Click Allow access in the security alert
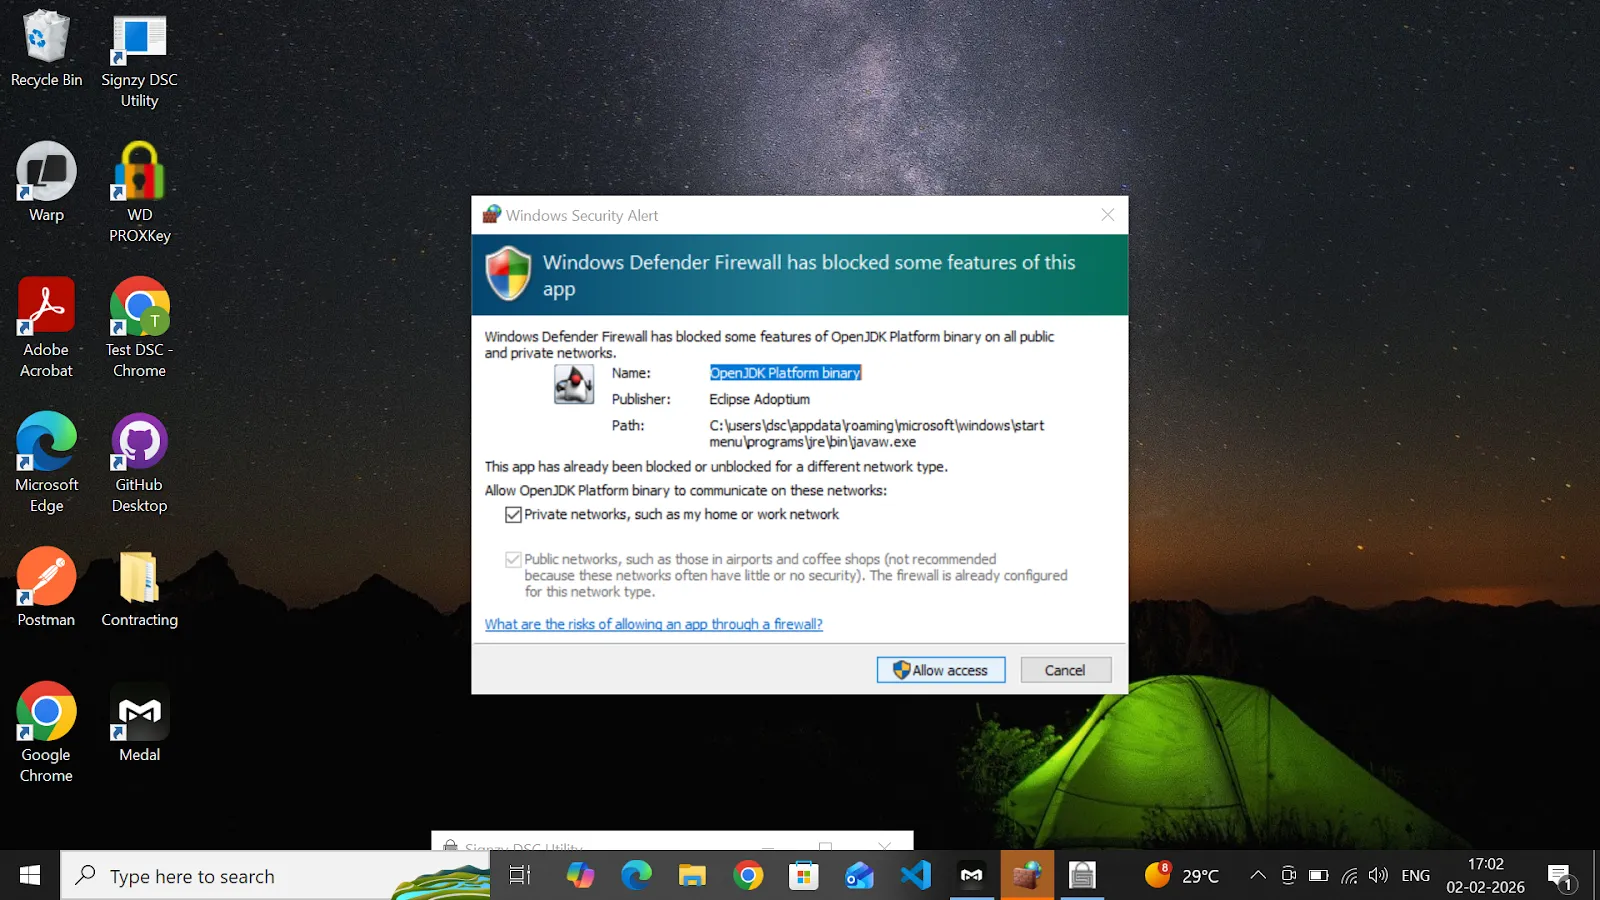Image resolution: width=1600 pixels, height=900 pixels. click(941, 670)
